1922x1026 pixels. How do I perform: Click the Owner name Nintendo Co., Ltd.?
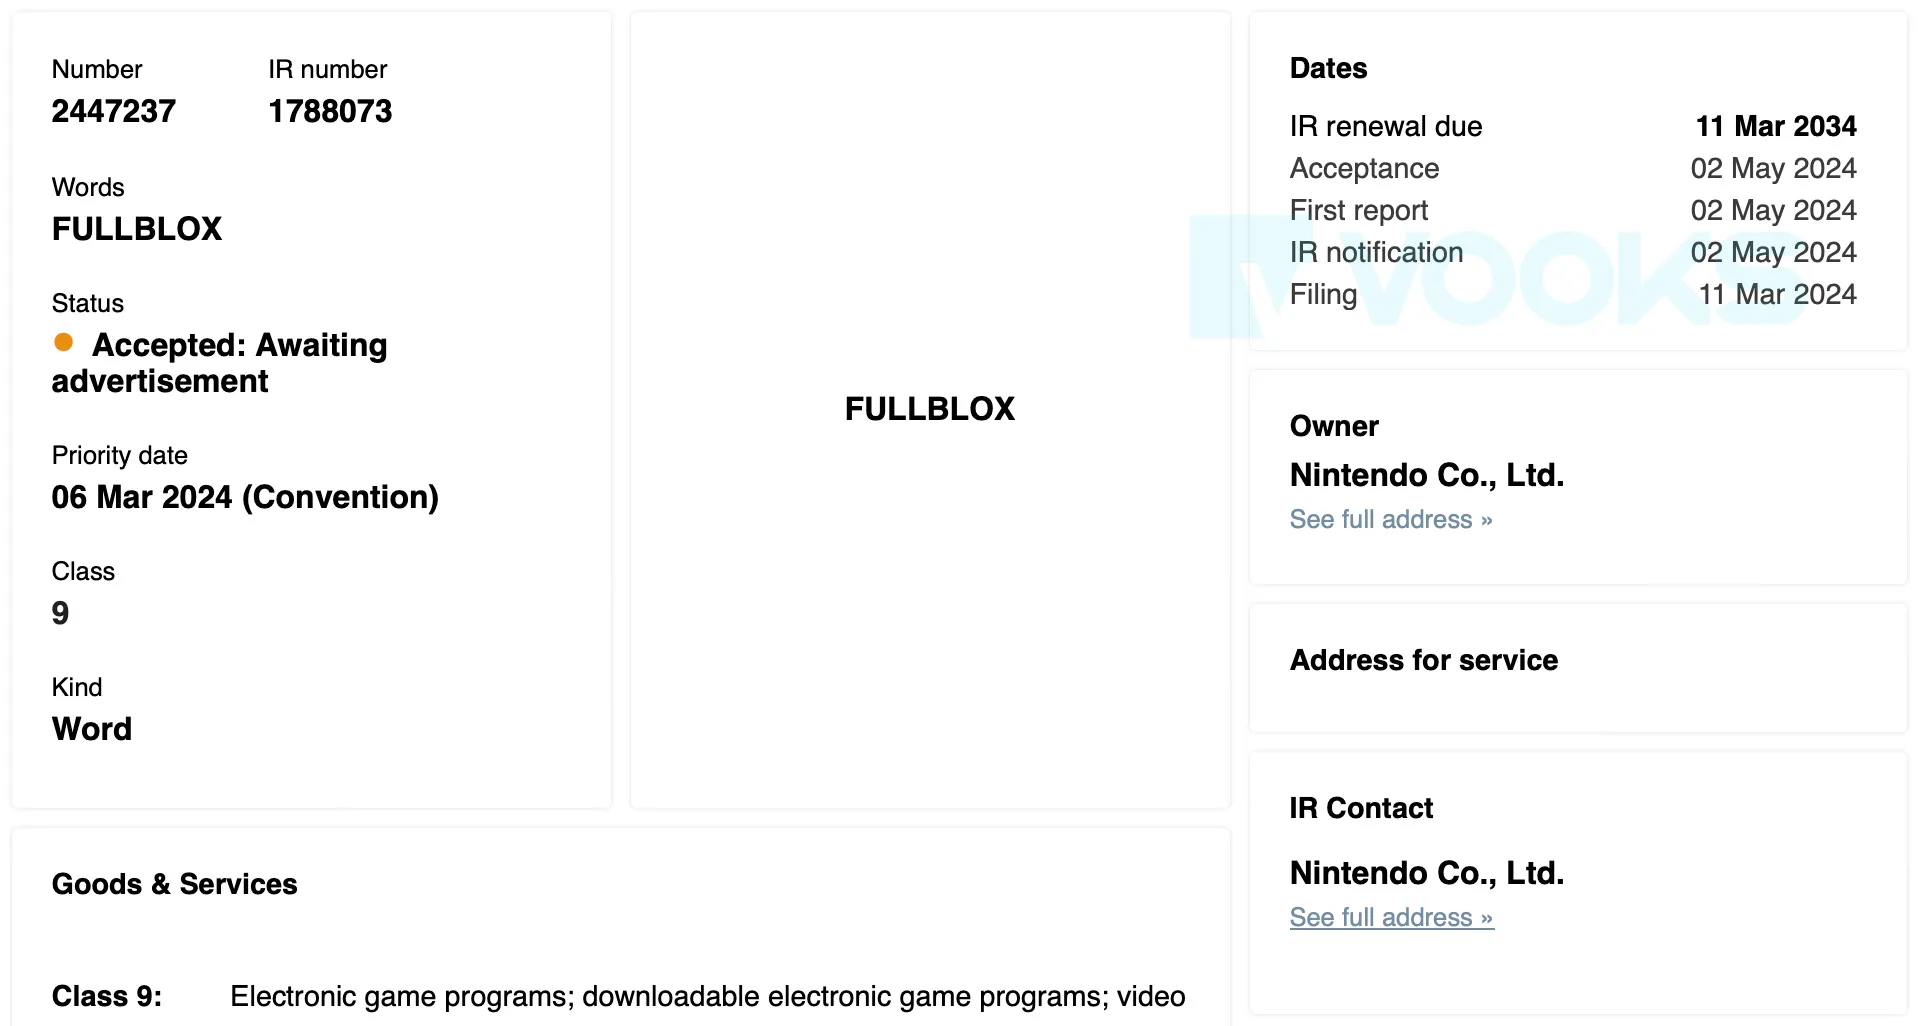1426,475
